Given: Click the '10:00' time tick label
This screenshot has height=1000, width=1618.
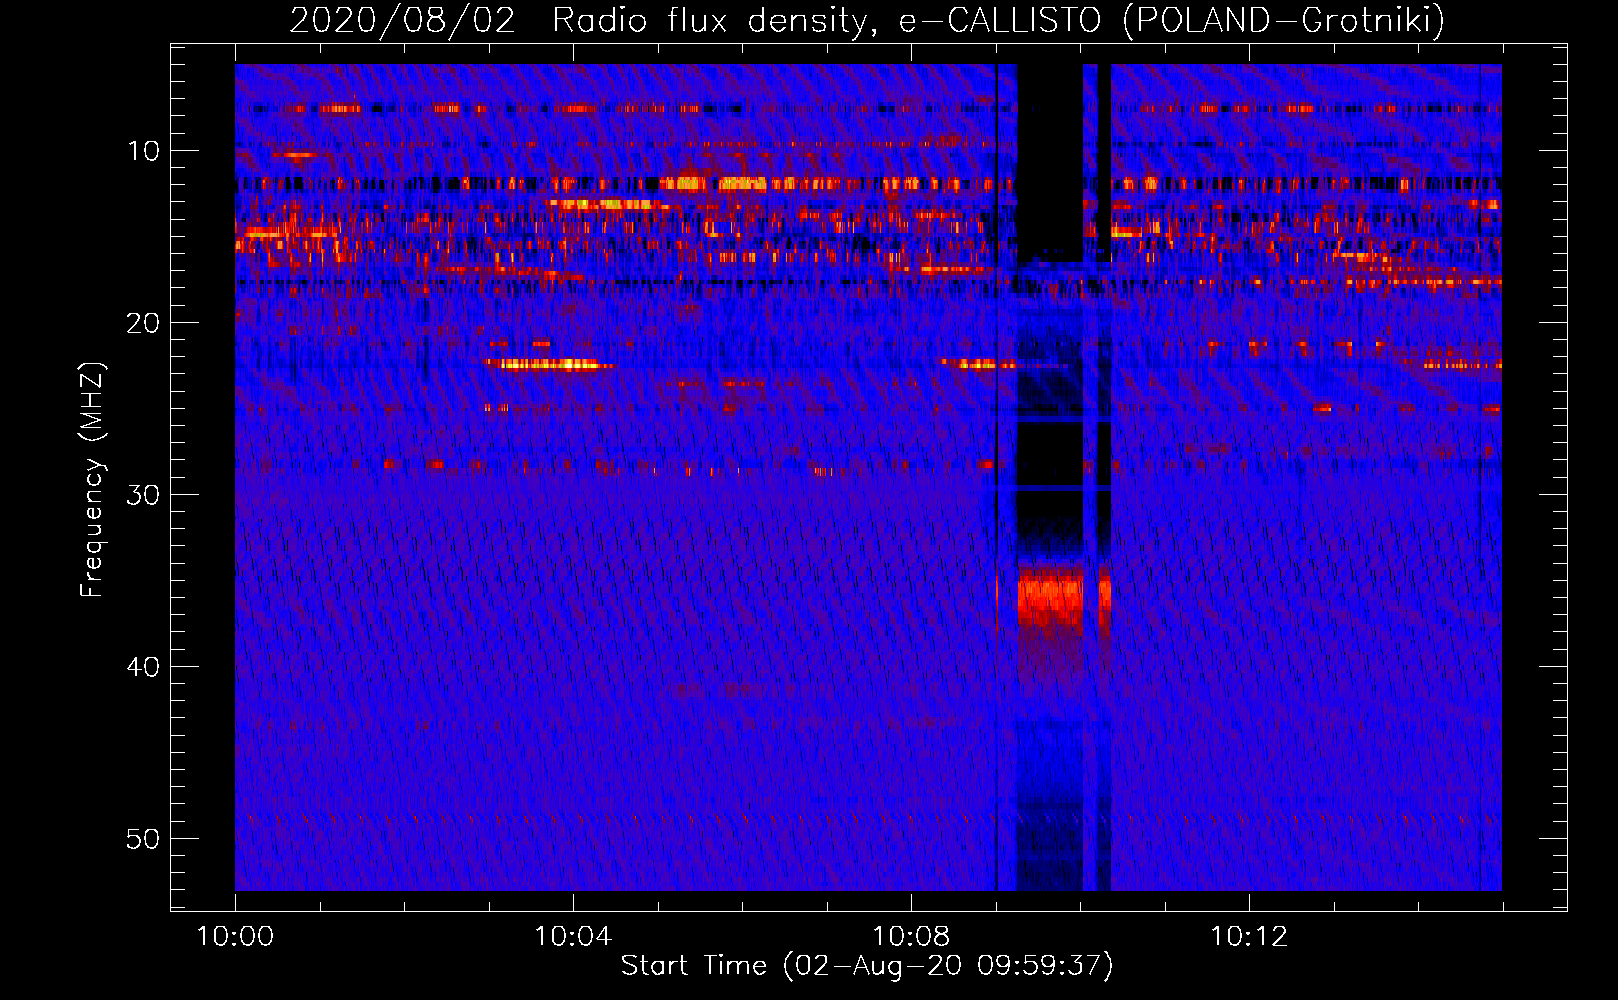Looking at the screenshot, I should point(235,937).
